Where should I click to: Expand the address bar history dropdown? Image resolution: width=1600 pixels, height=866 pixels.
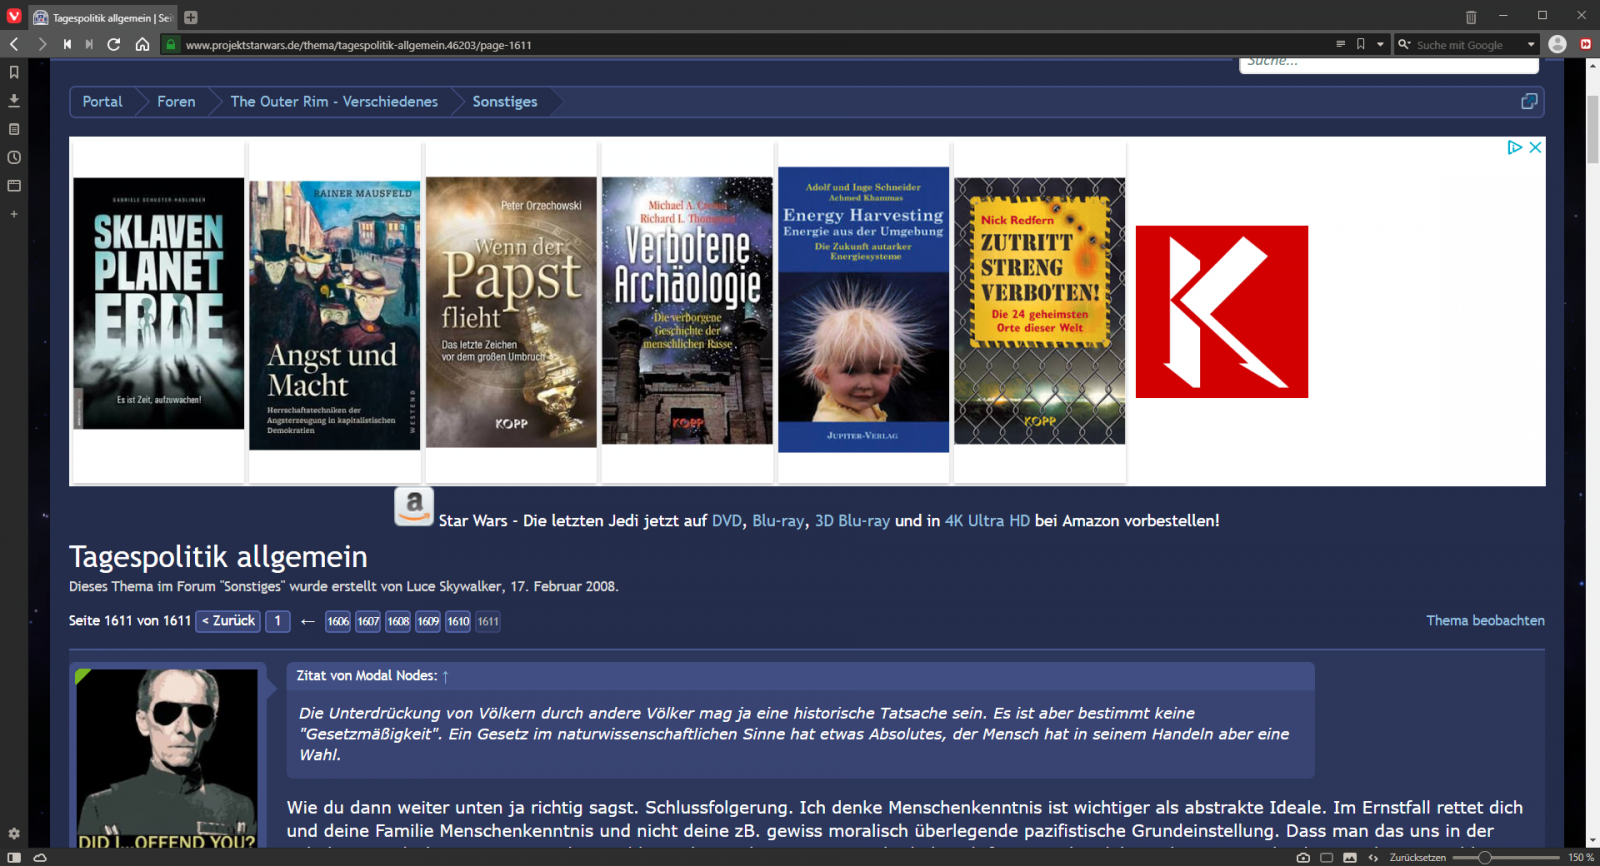coord(1380,44)
